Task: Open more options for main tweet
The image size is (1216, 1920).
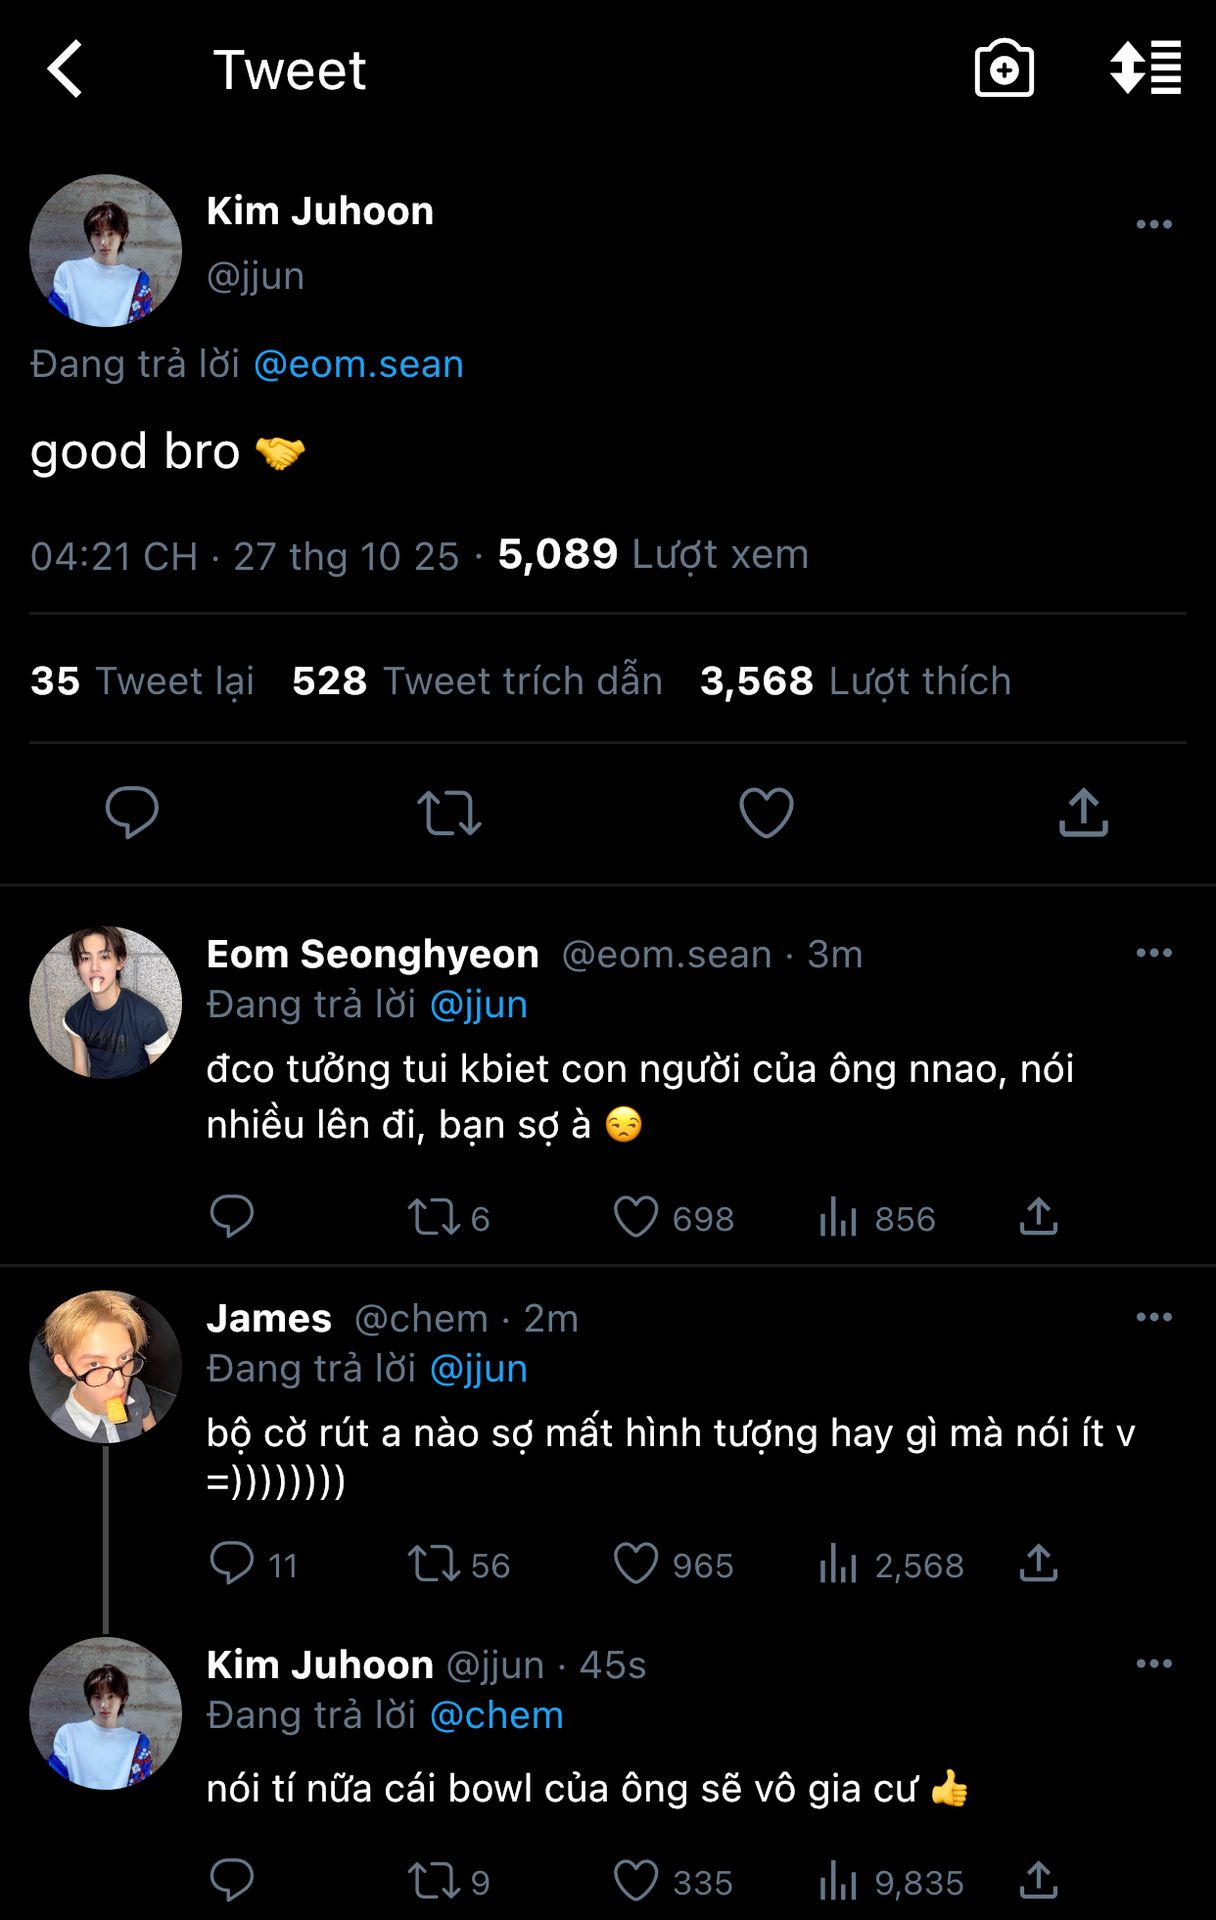Action: (1153, 224)
